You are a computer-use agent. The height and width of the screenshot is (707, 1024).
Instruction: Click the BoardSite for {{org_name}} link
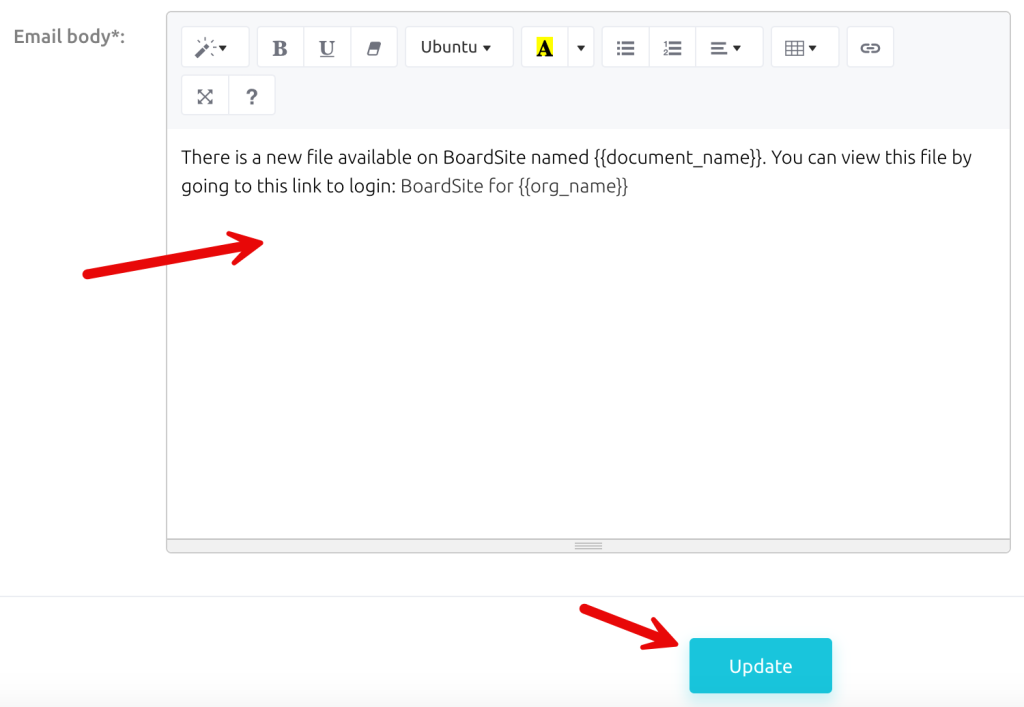coord(514,186)
